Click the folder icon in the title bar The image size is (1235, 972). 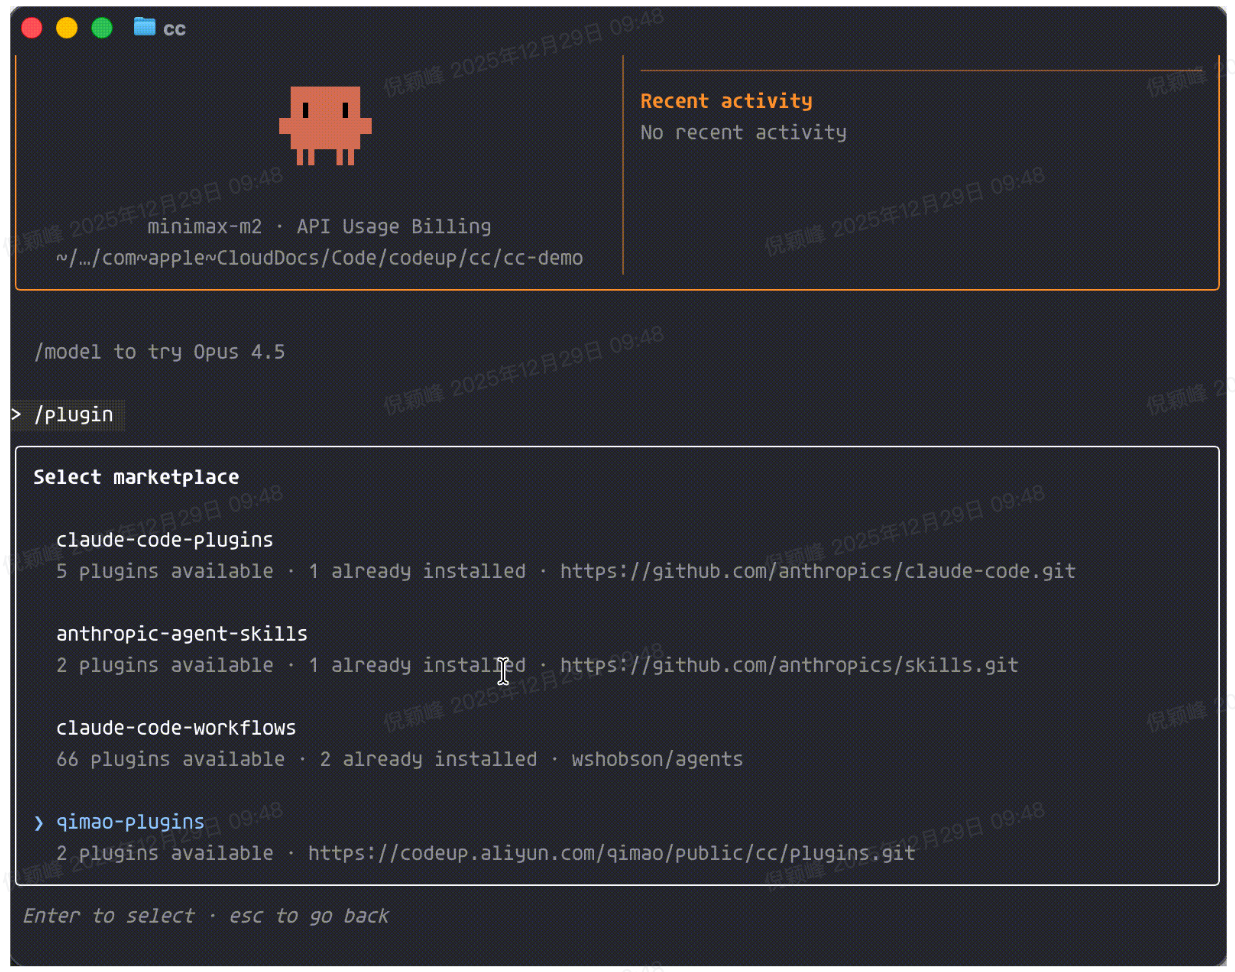[144, 27]
